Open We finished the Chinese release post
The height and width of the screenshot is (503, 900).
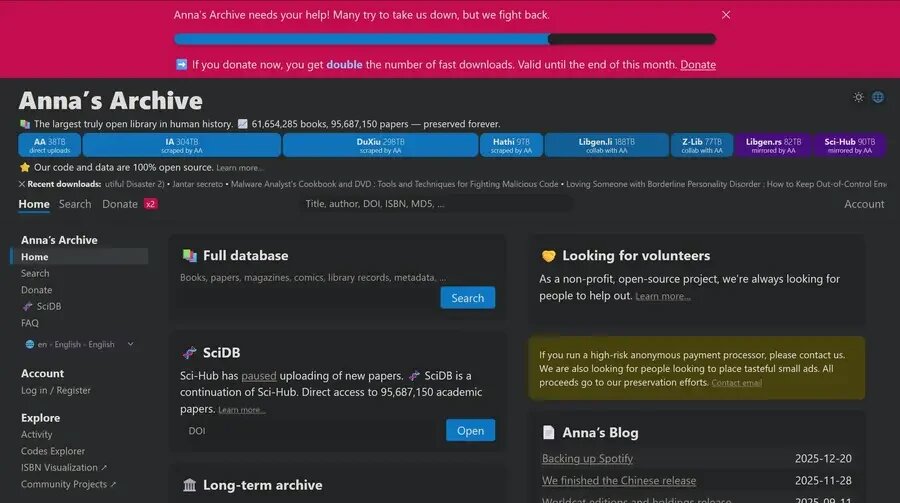tap(619, 481)
